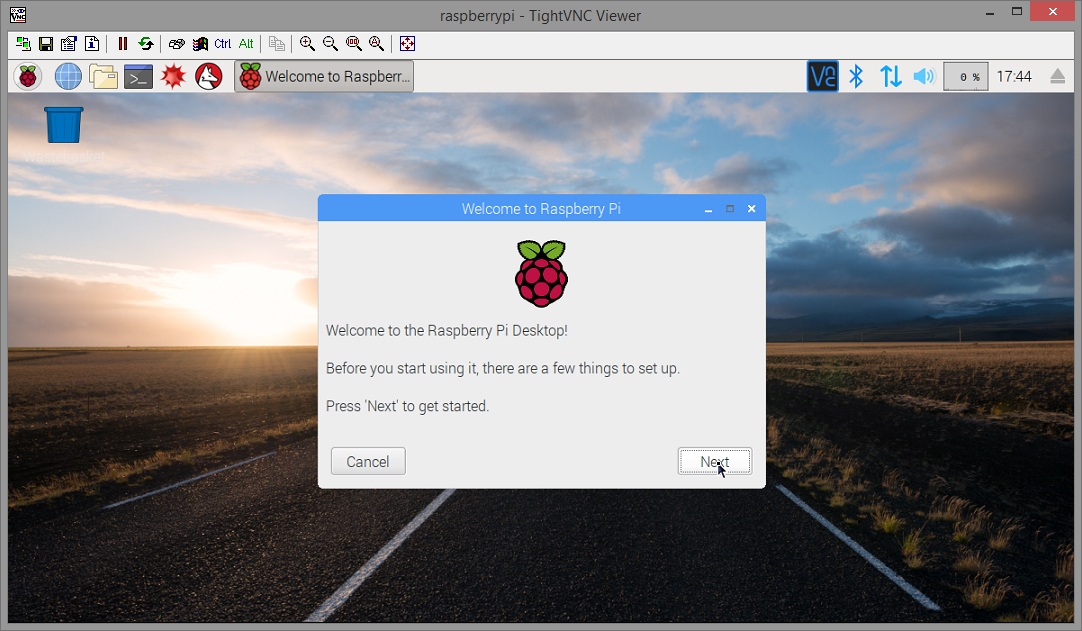1082x631 pixels.
Task: Click Next in welcome dialog
Action: (715, 461)
